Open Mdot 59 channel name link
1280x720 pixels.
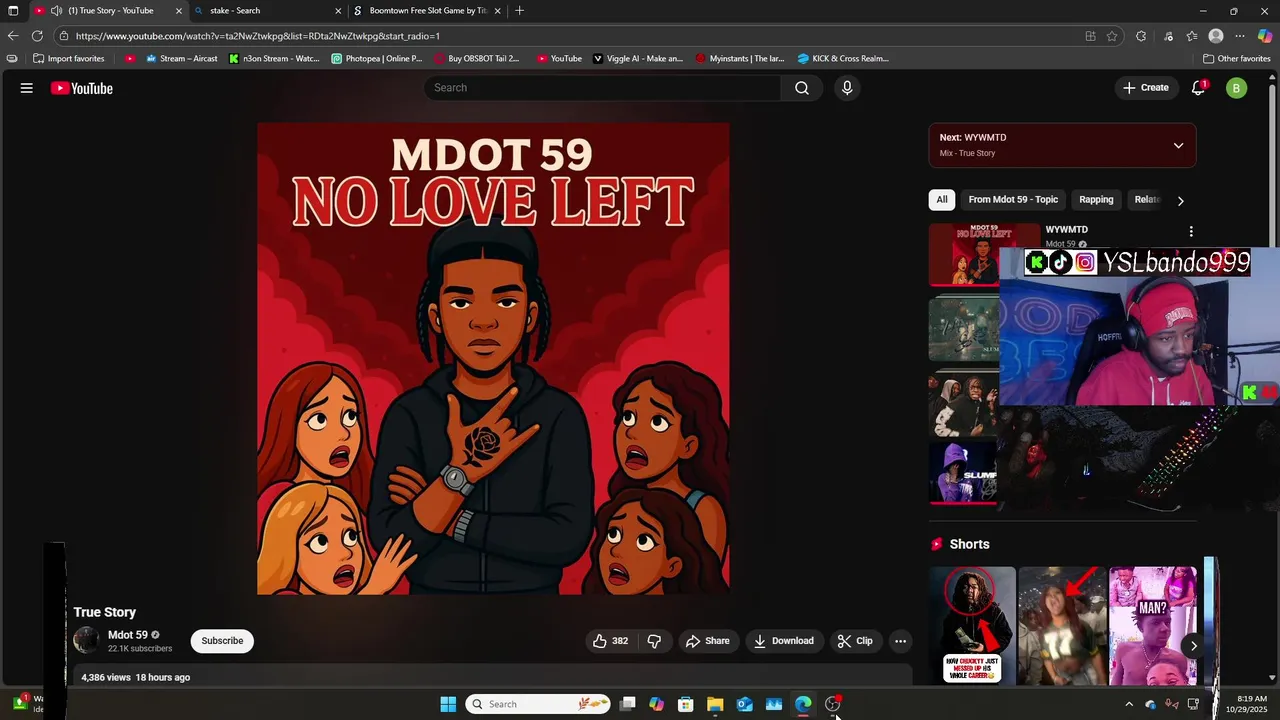(127, 635)
